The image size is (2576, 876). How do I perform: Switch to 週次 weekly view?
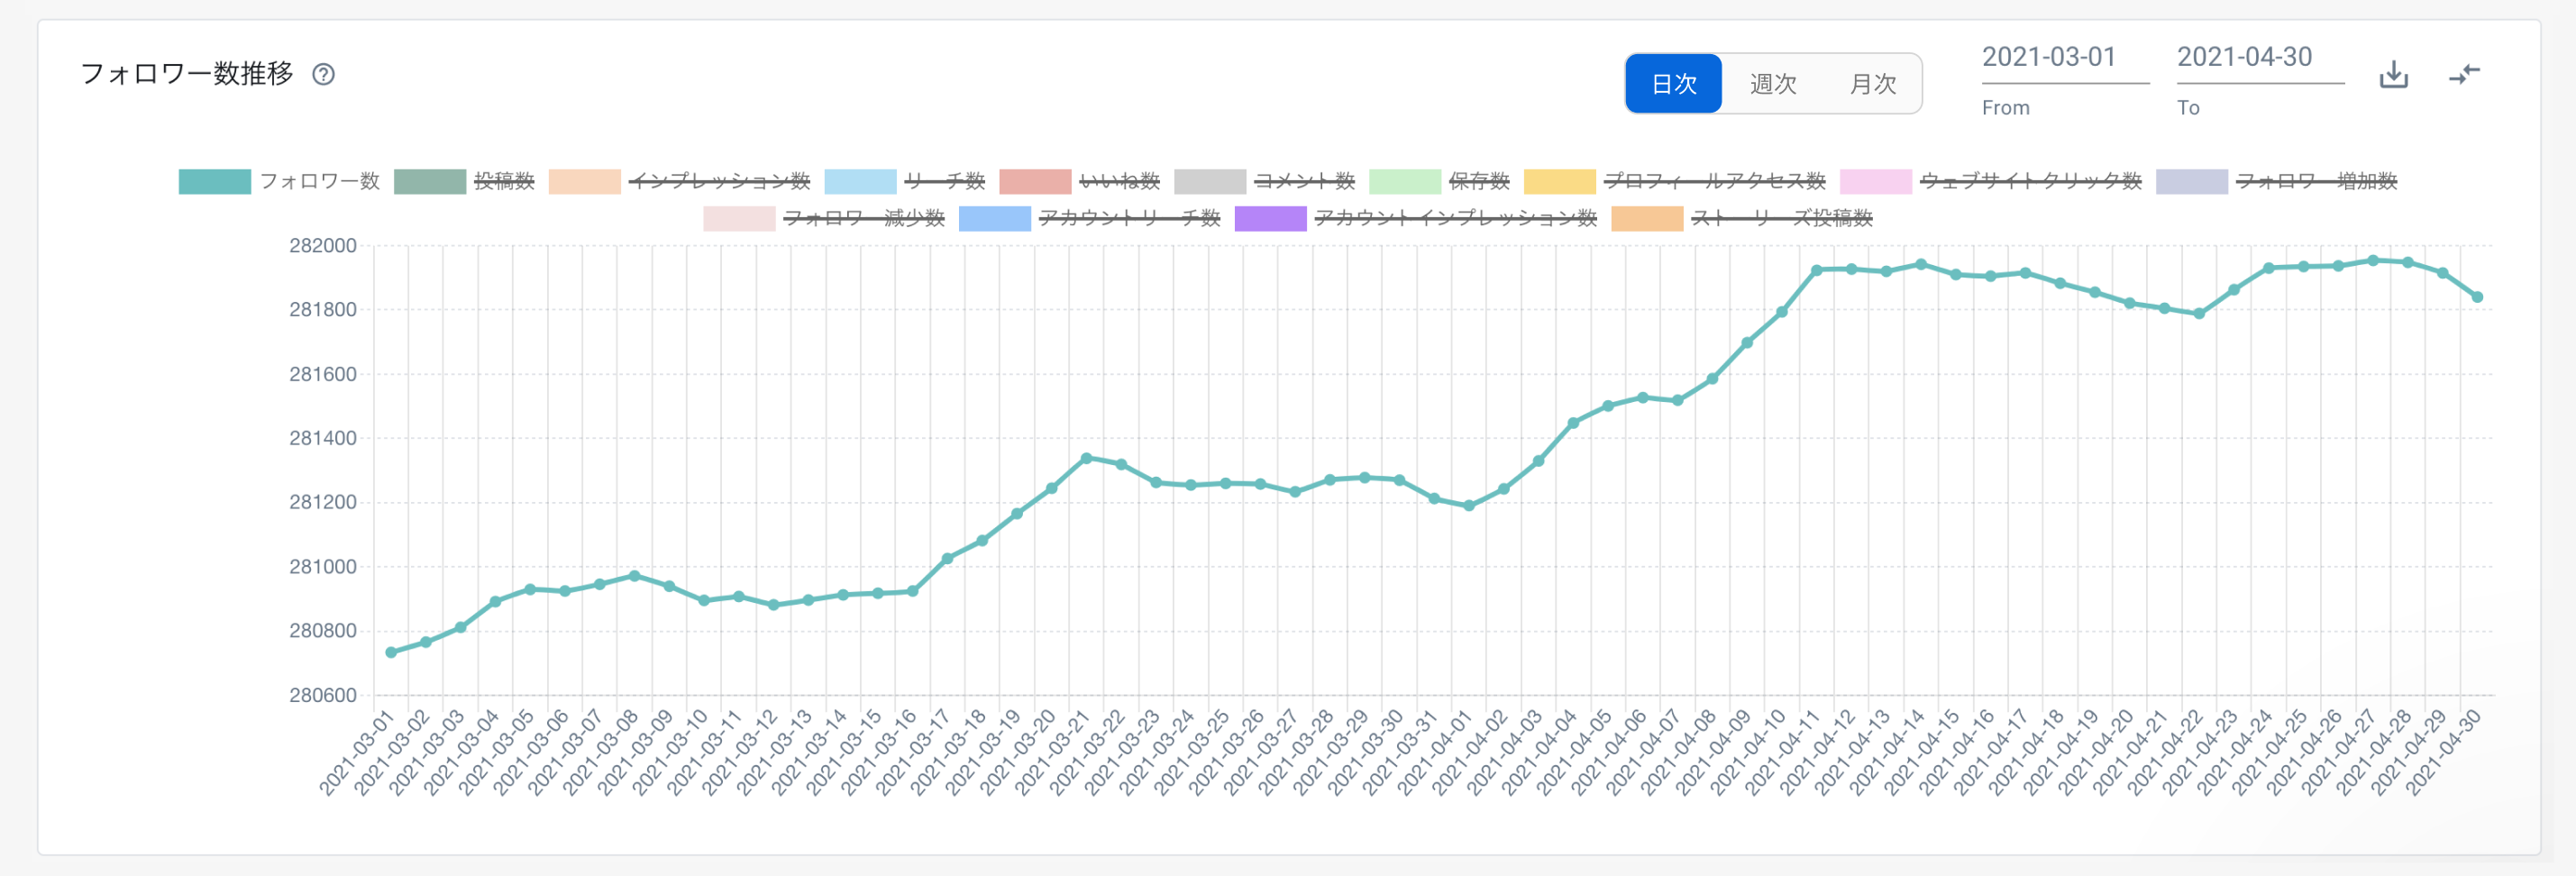[1772, 84]
